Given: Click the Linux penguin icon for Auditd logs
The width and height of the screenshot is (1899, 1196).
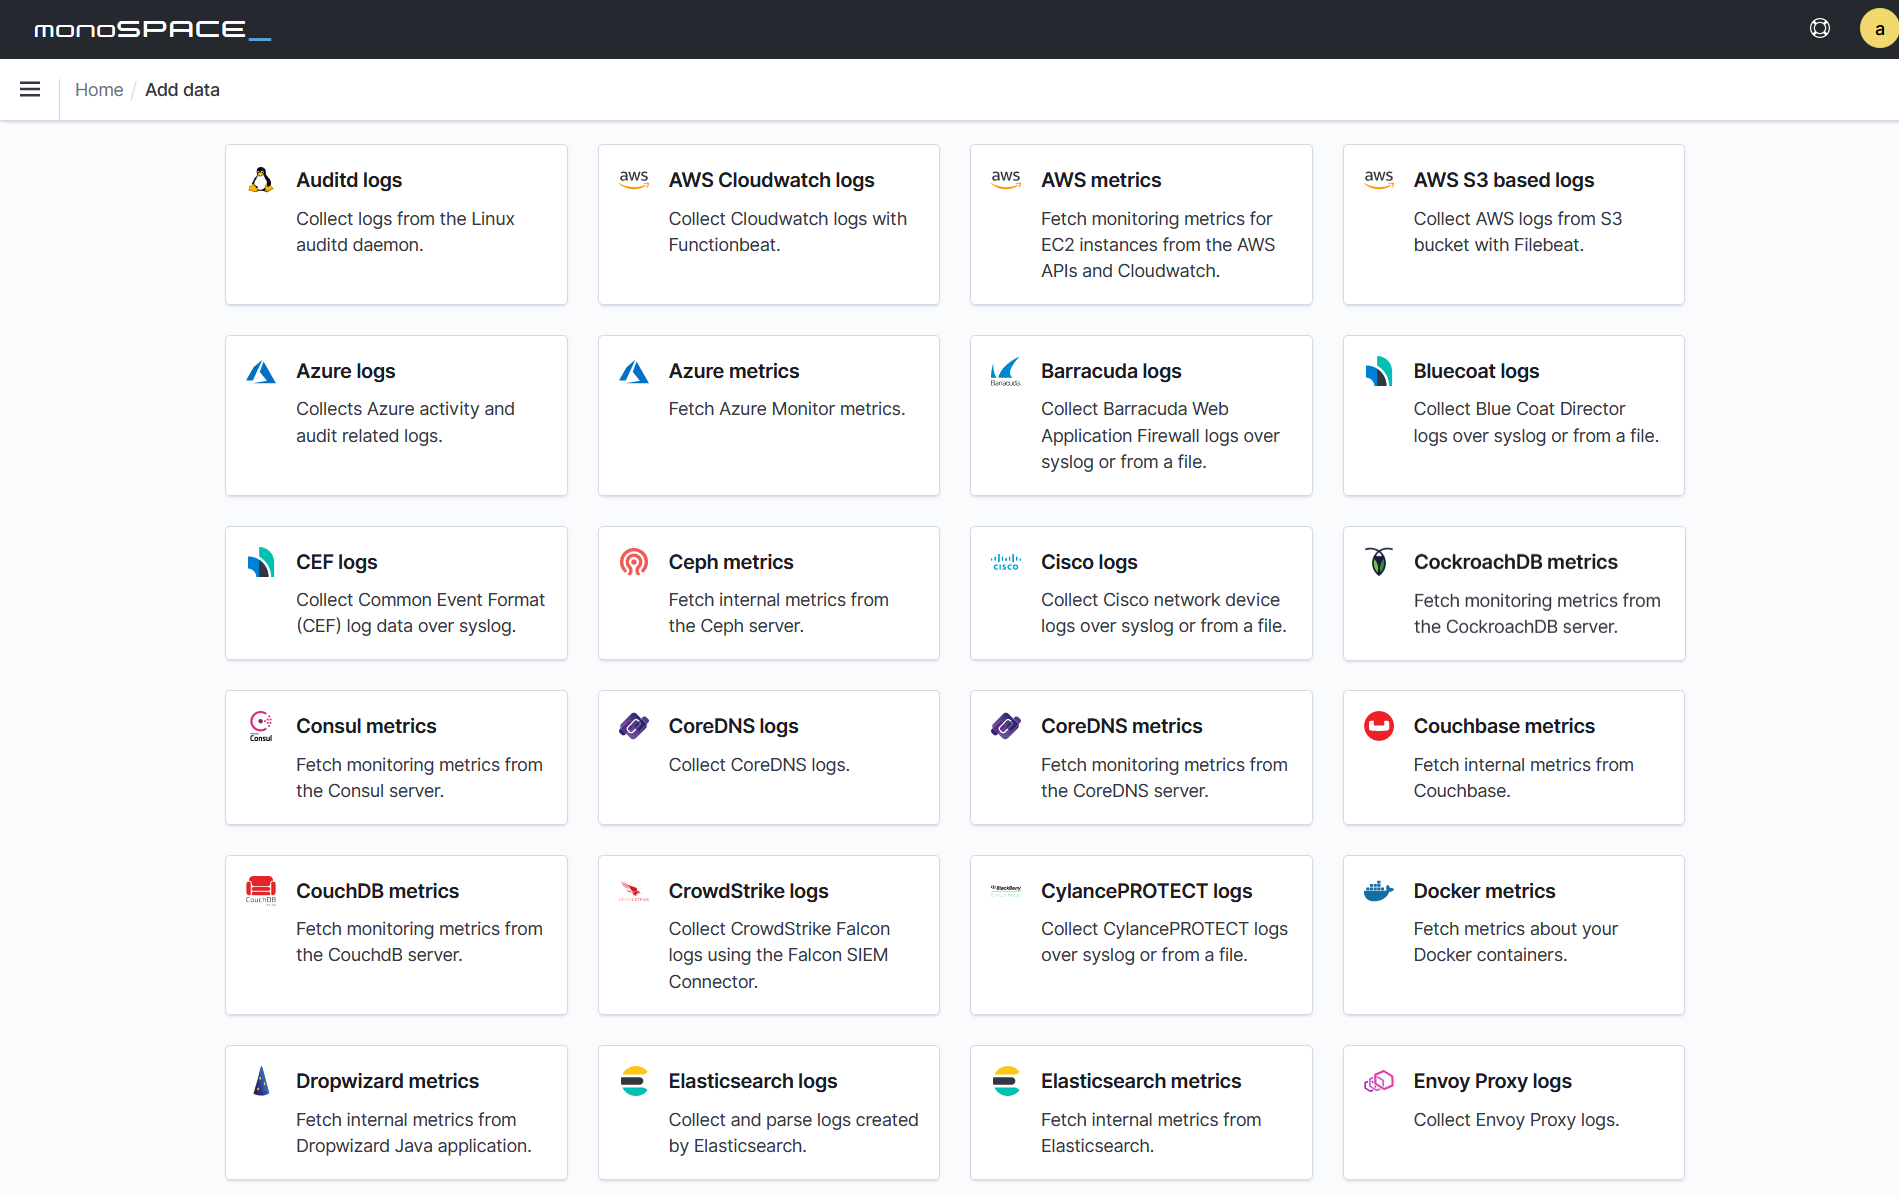Looking at the screenshot, I should [261, 180].
